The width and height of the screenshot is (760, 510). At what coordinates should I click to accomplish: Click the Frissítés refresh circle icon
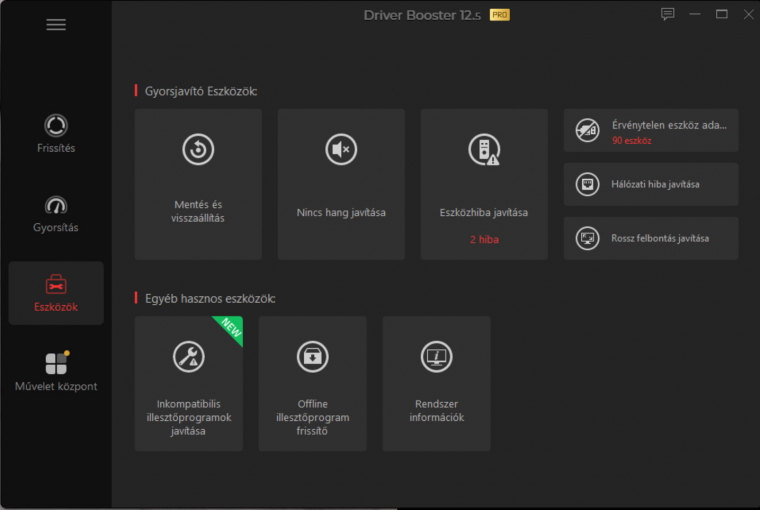pos(56,126)
